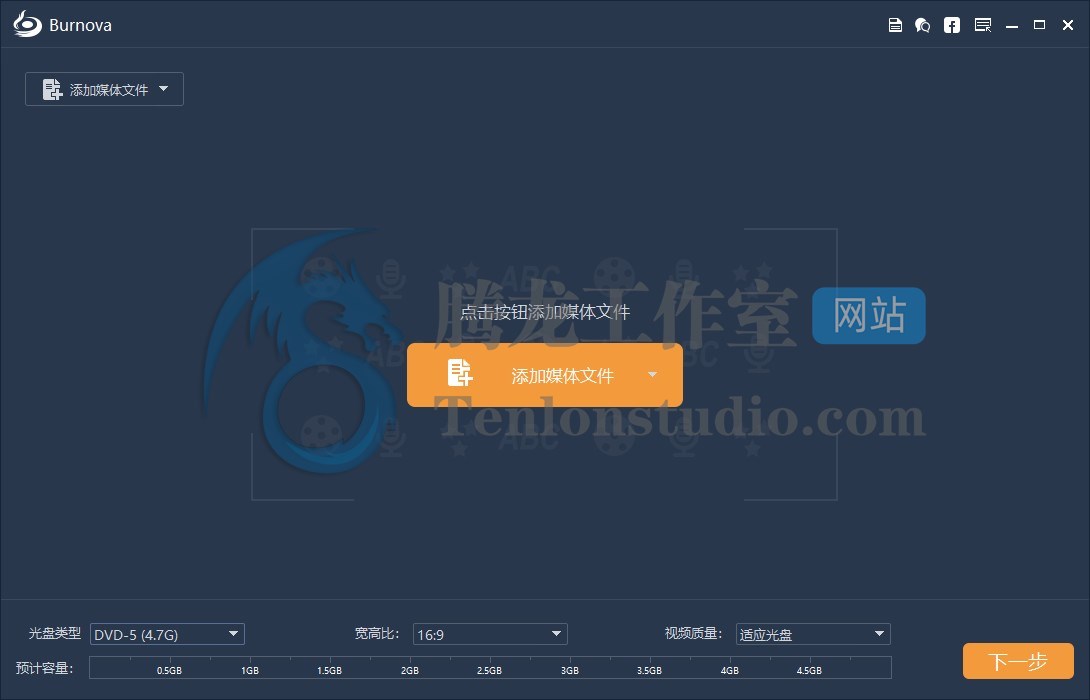Expand the orange button's dropdown arrow
This screenshot has height=700, width=1090.
(x=652, y=375)
